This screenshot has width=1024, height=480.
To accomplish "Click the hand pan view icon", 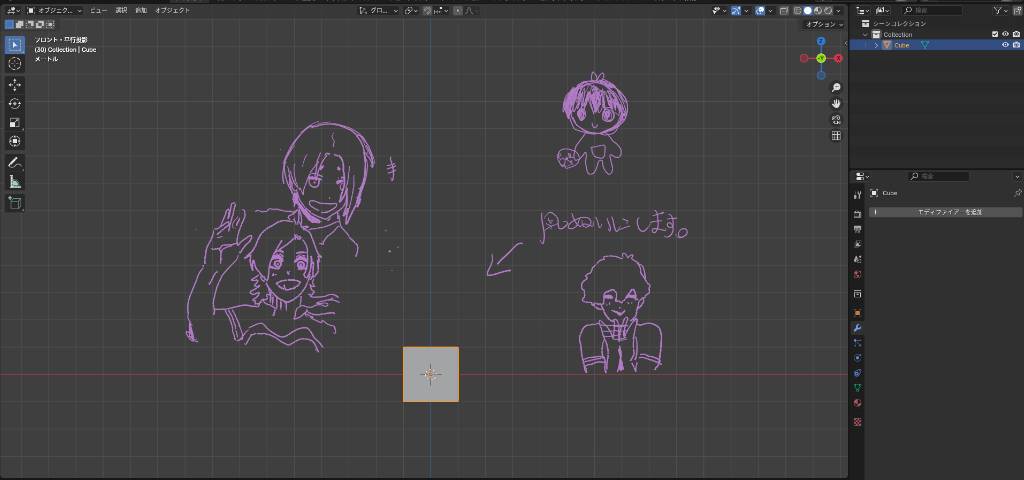I will click(x=836, y=104).
